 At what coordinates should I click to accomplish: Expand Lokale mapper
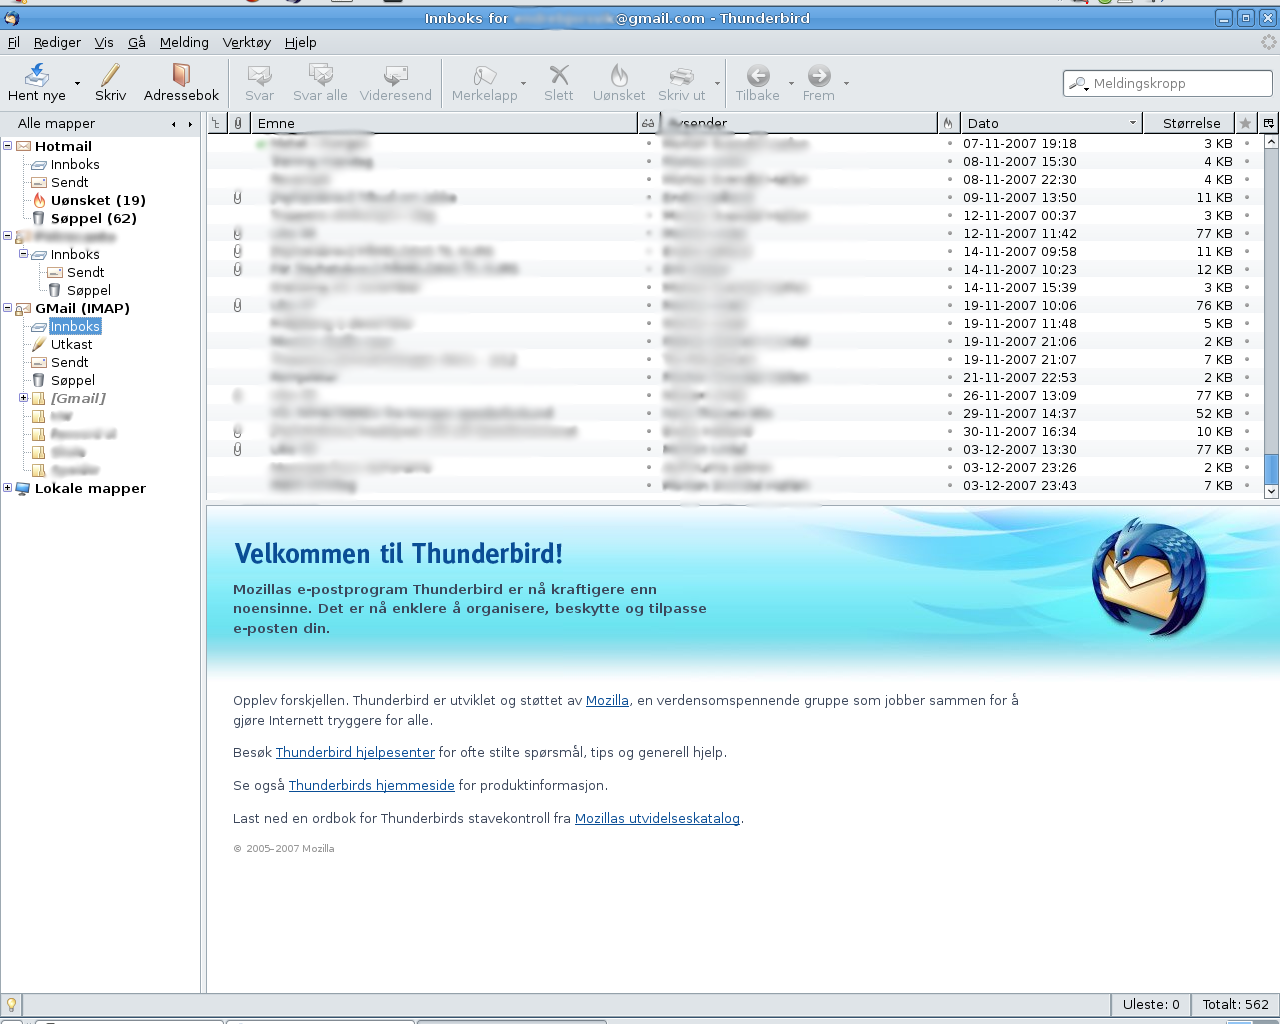tap(7, 488)
